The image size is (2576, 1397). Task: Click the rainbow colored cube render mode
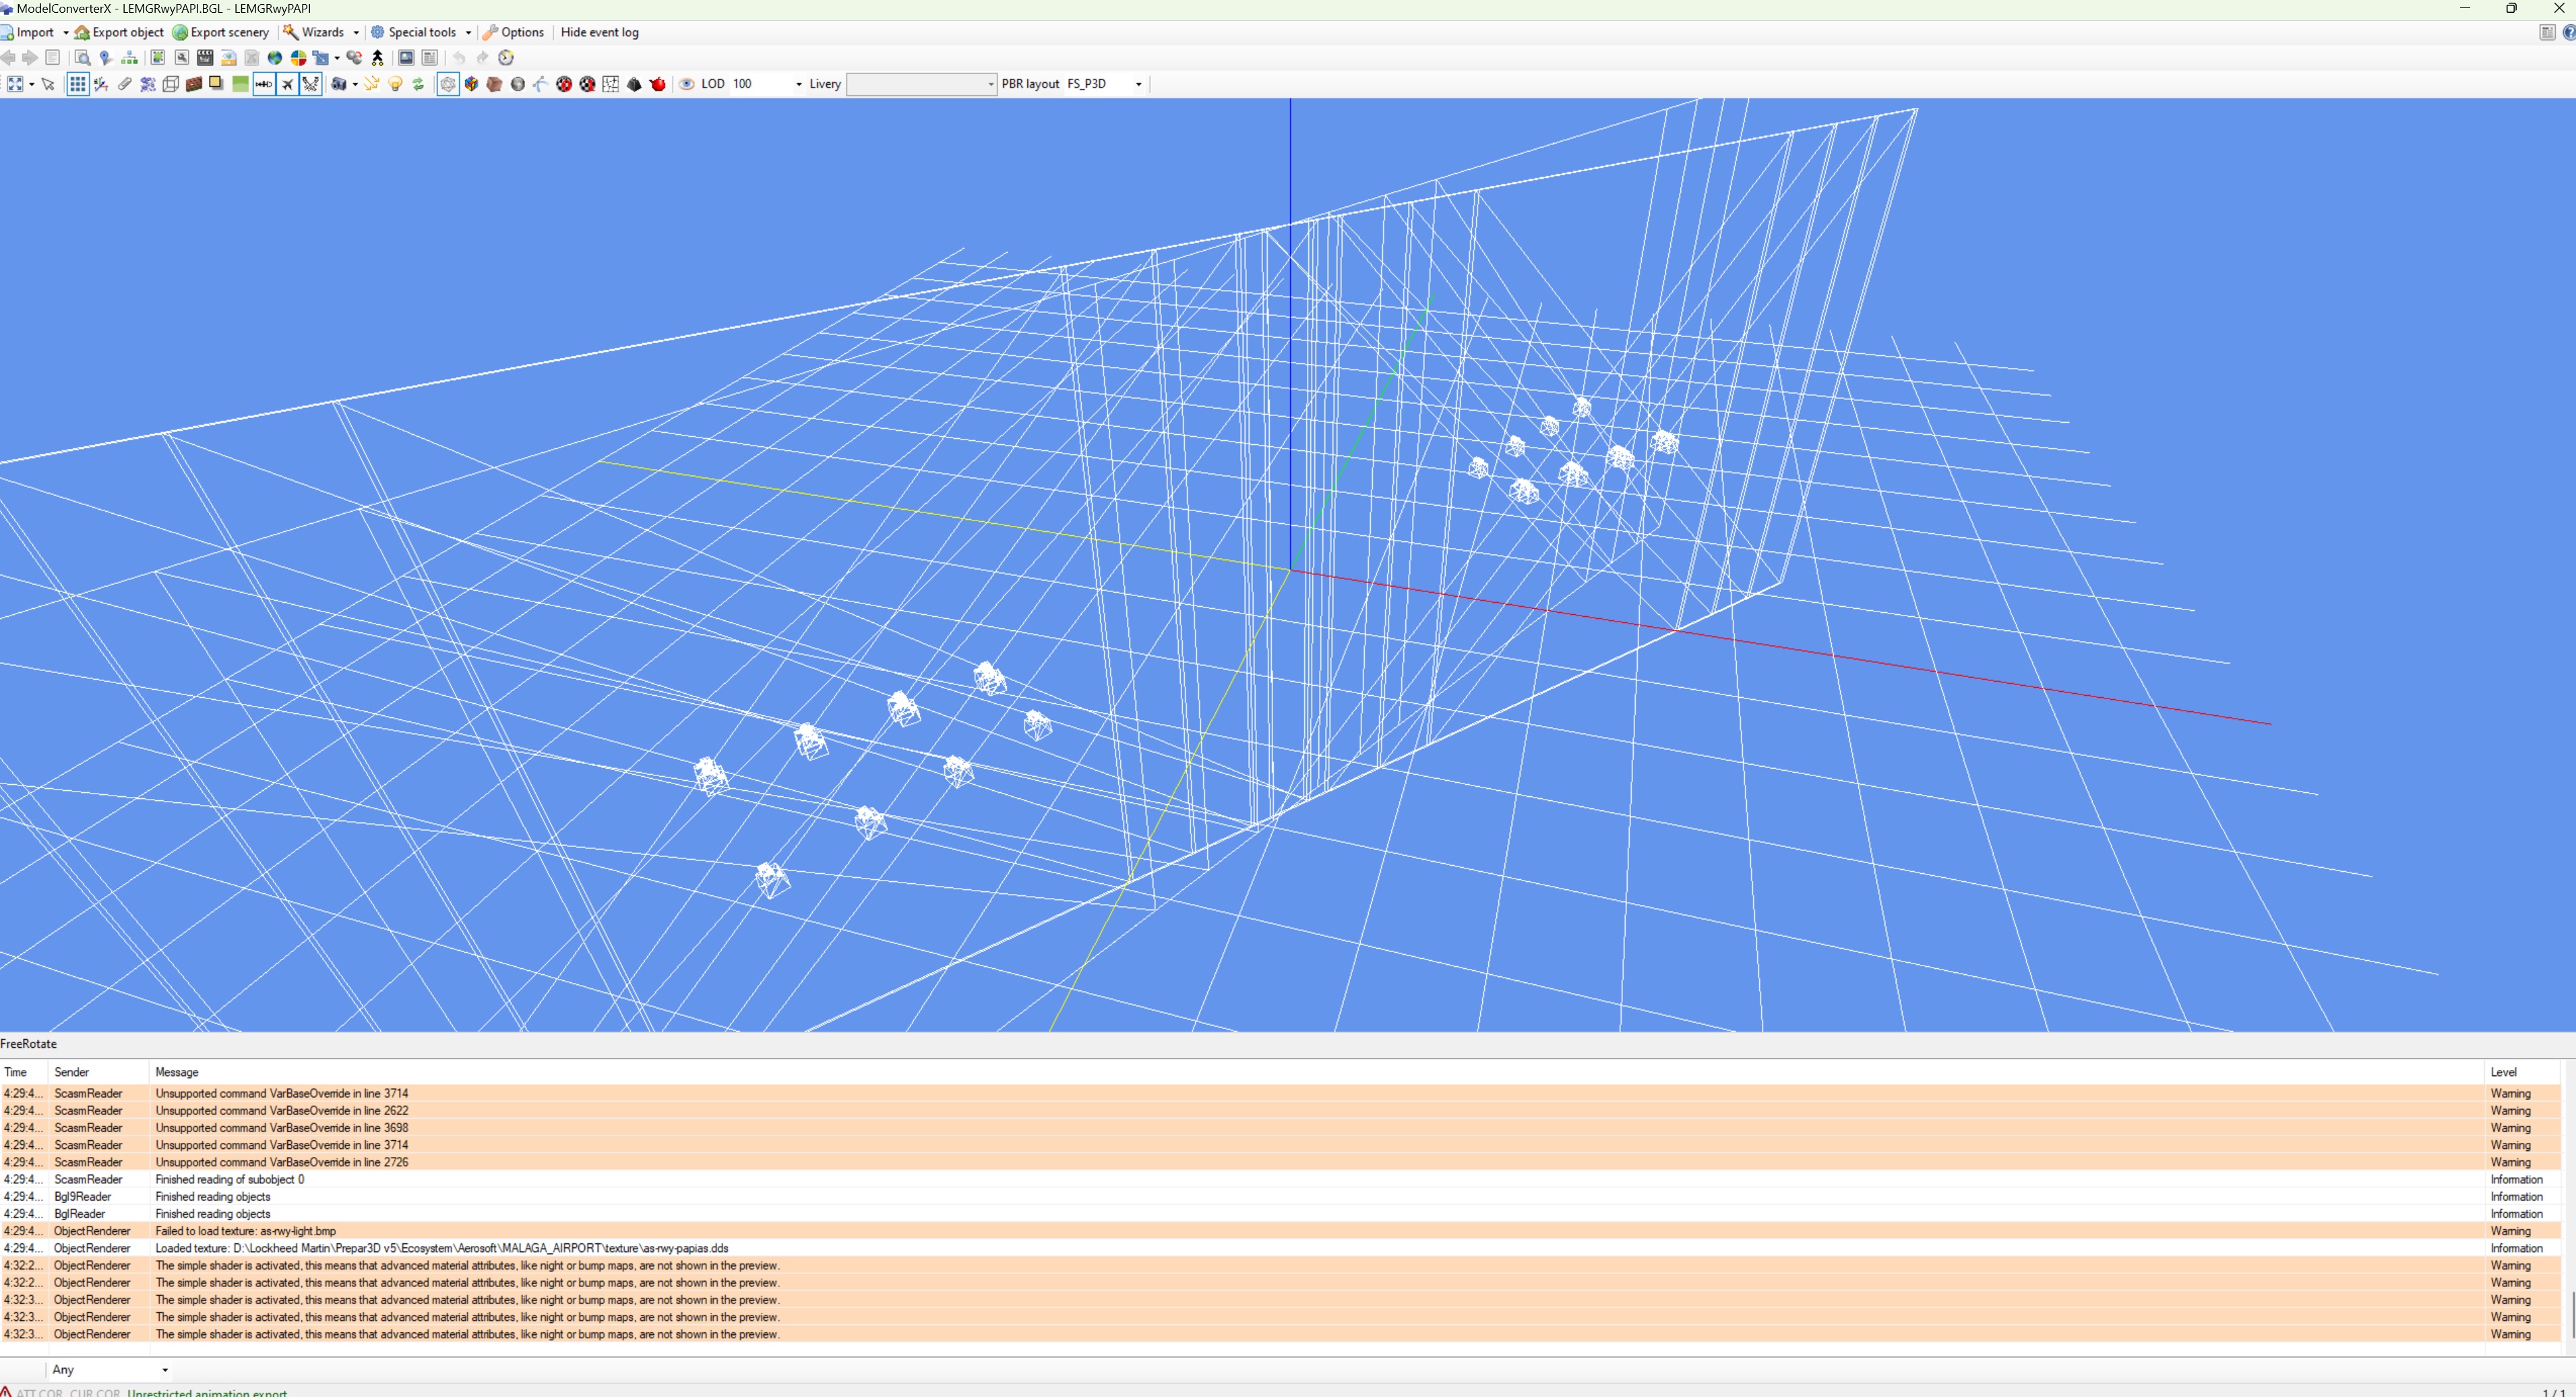tap(471, 84)
